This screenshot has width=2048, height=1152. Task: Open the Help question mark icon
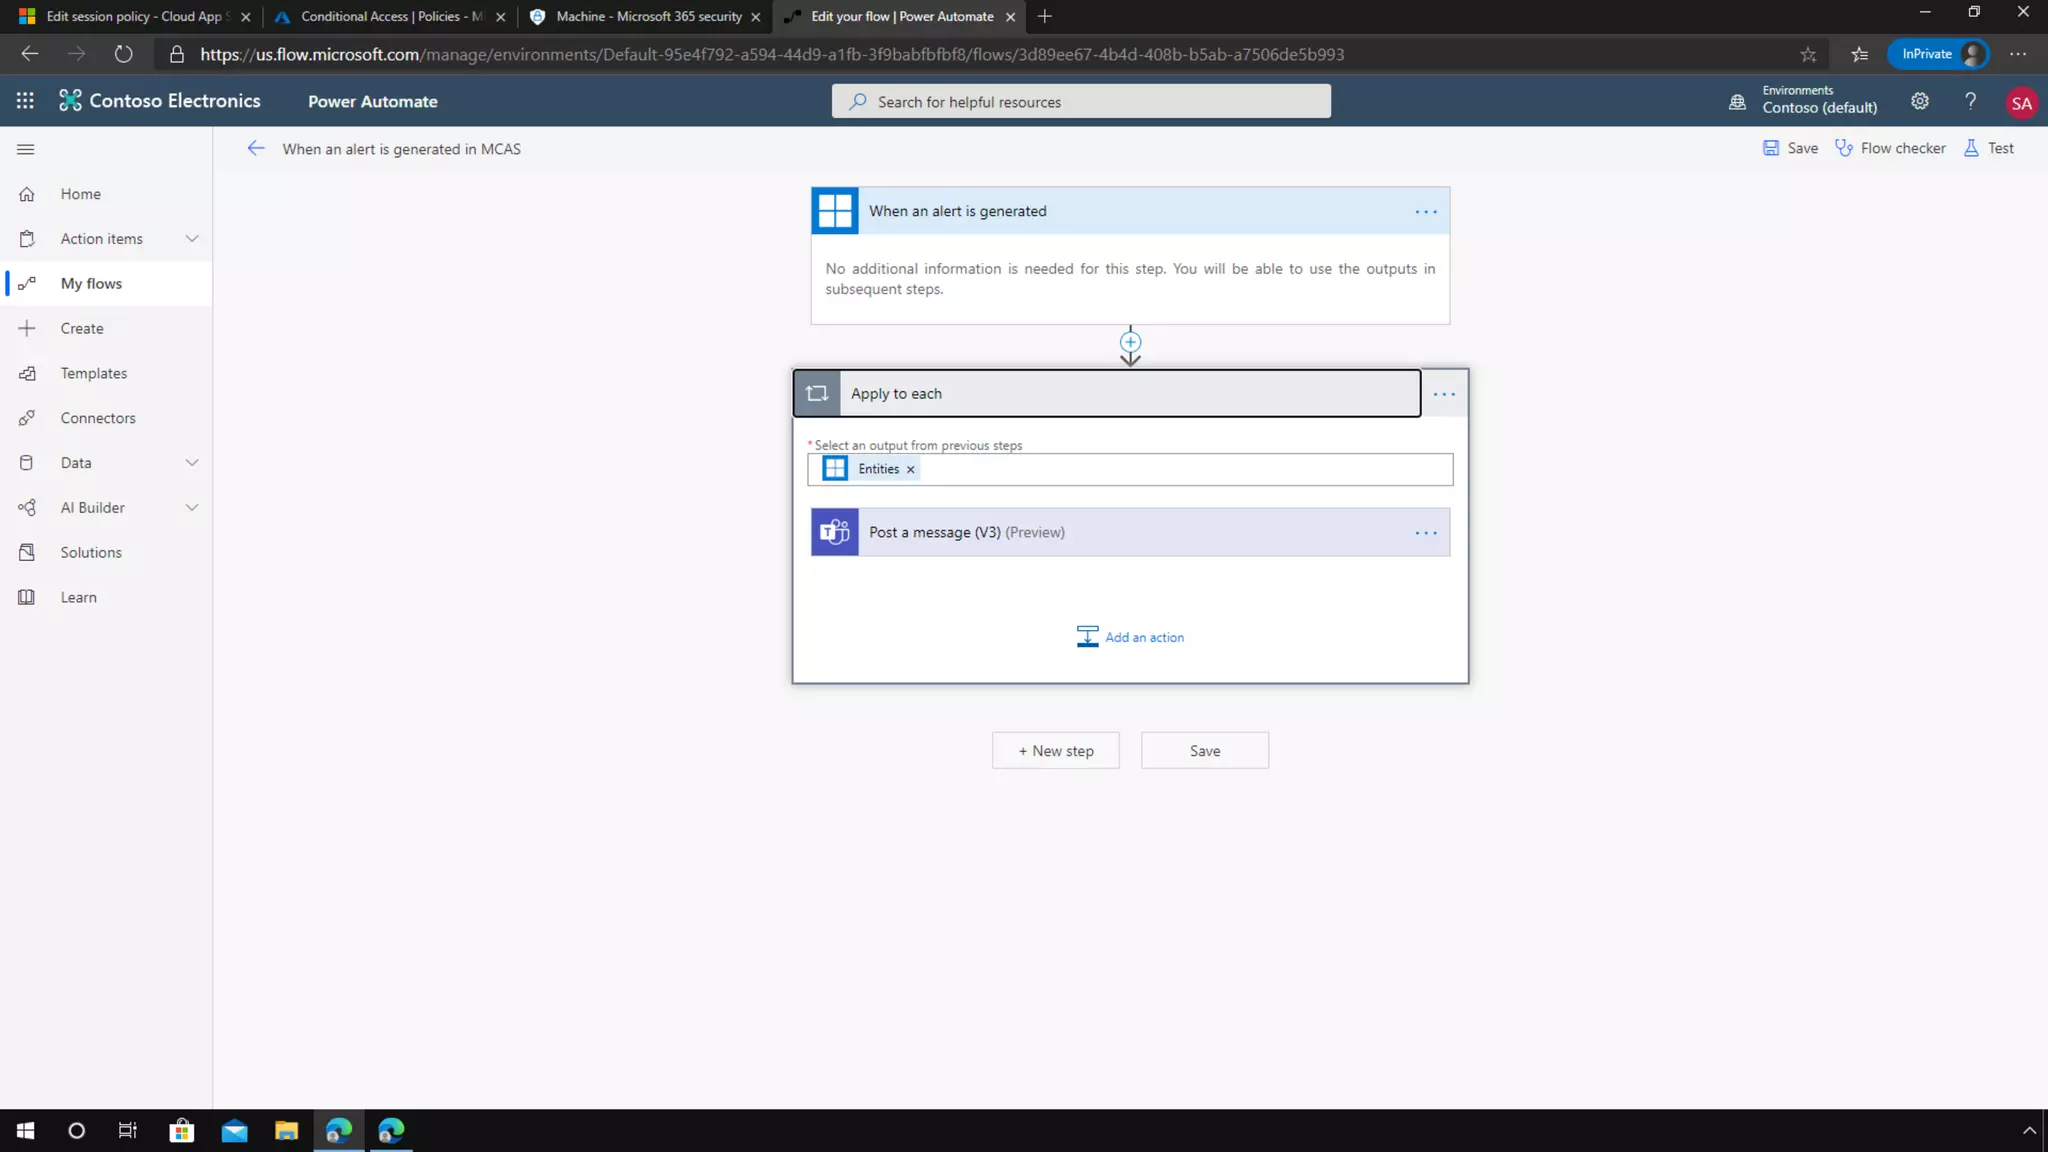[x=1970, y=101]
